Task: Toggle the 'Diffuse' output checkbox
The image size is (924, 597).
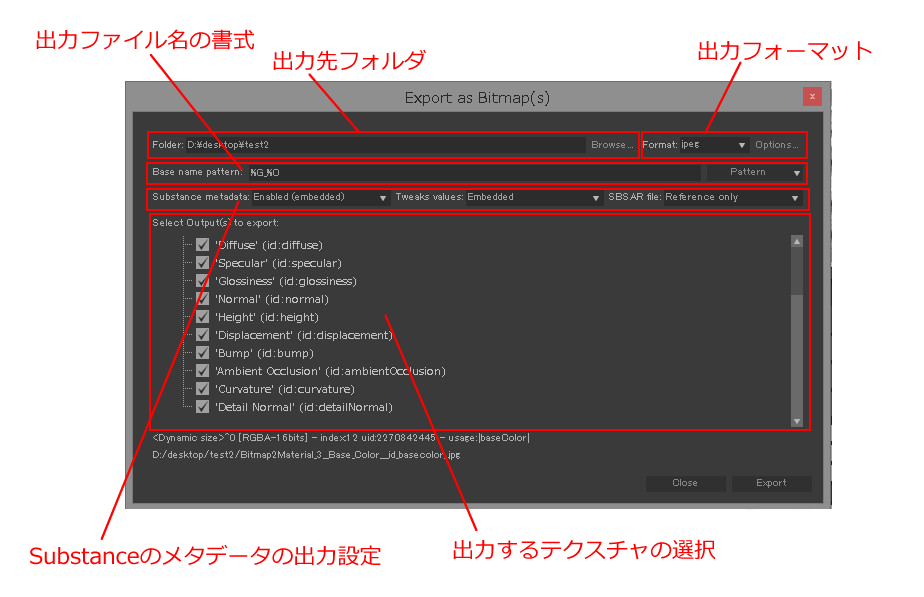Action: (203, 245)
